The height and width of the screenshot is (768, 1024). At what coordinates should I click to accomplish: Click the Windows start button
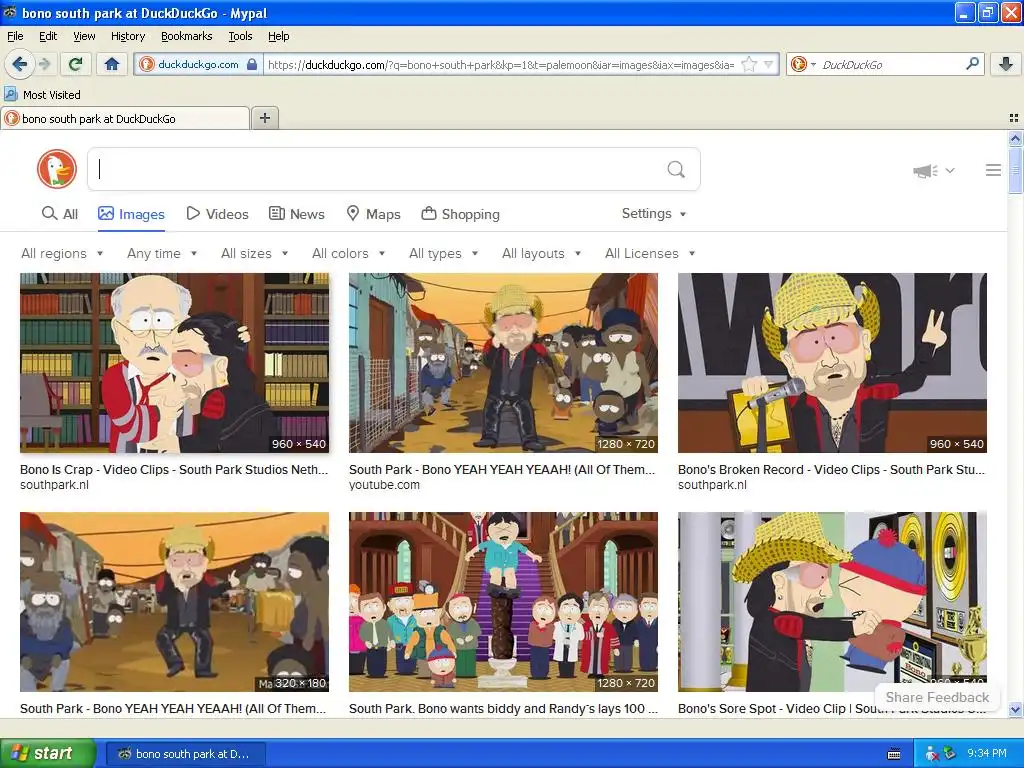click(48, 754)
